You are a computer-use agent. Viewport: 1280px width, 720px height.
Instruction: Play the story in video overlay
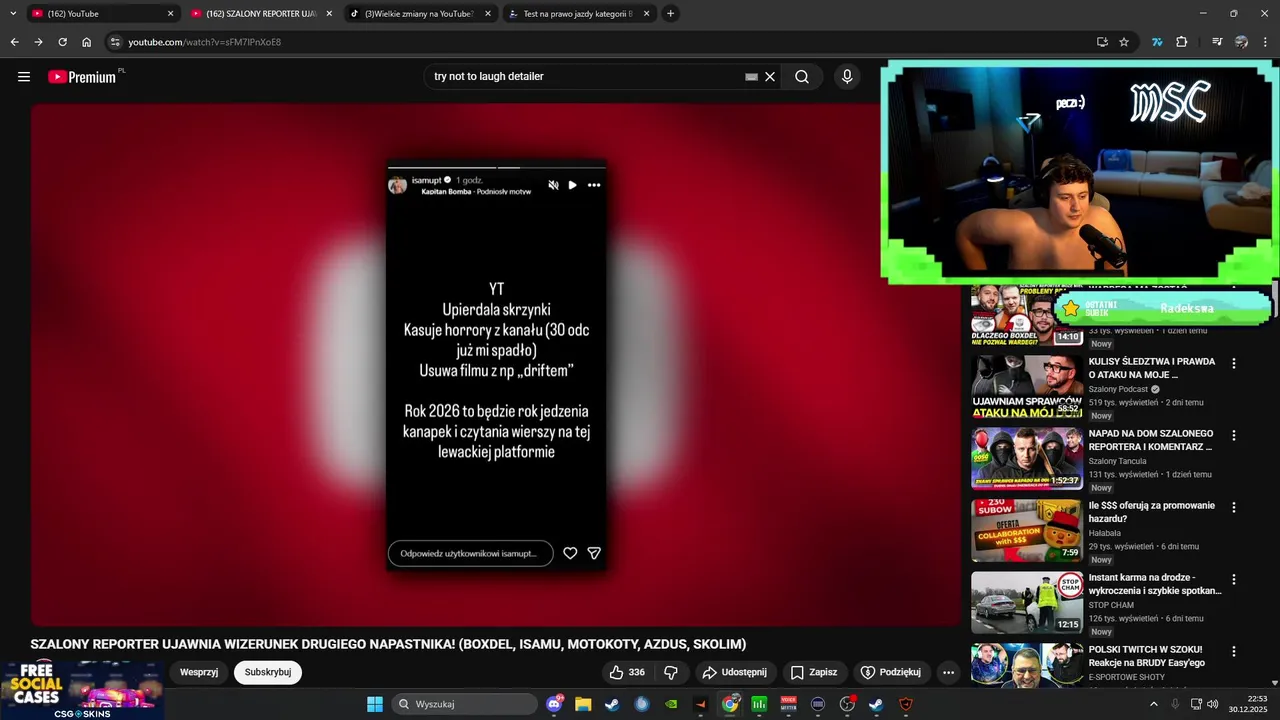pyautogui.click(x=572, y=185)
